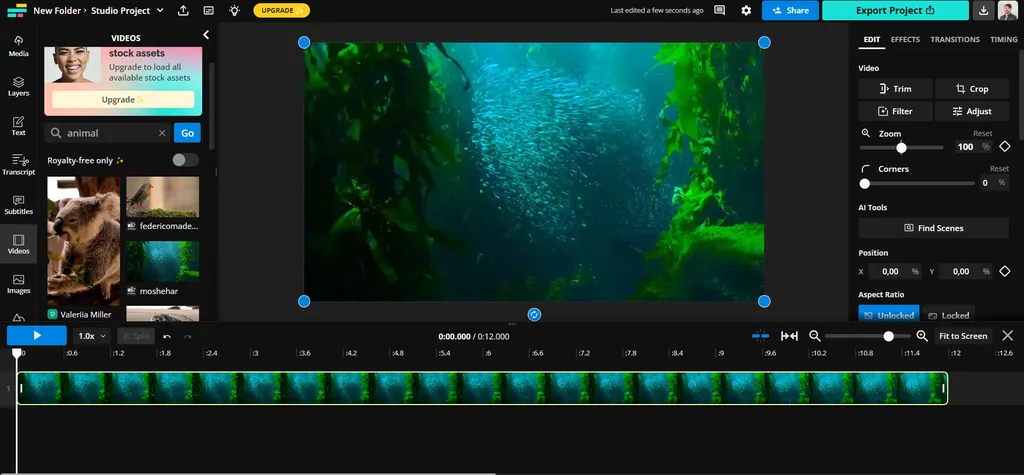Open the Layers panel
This screenshot has height=475, width=1024.
tap(18, 86)
